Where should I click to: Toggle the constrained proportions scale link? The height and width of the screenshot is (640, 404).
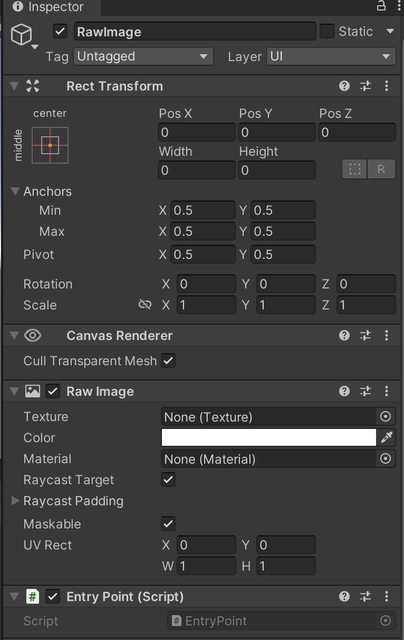[x=145, y=304]
